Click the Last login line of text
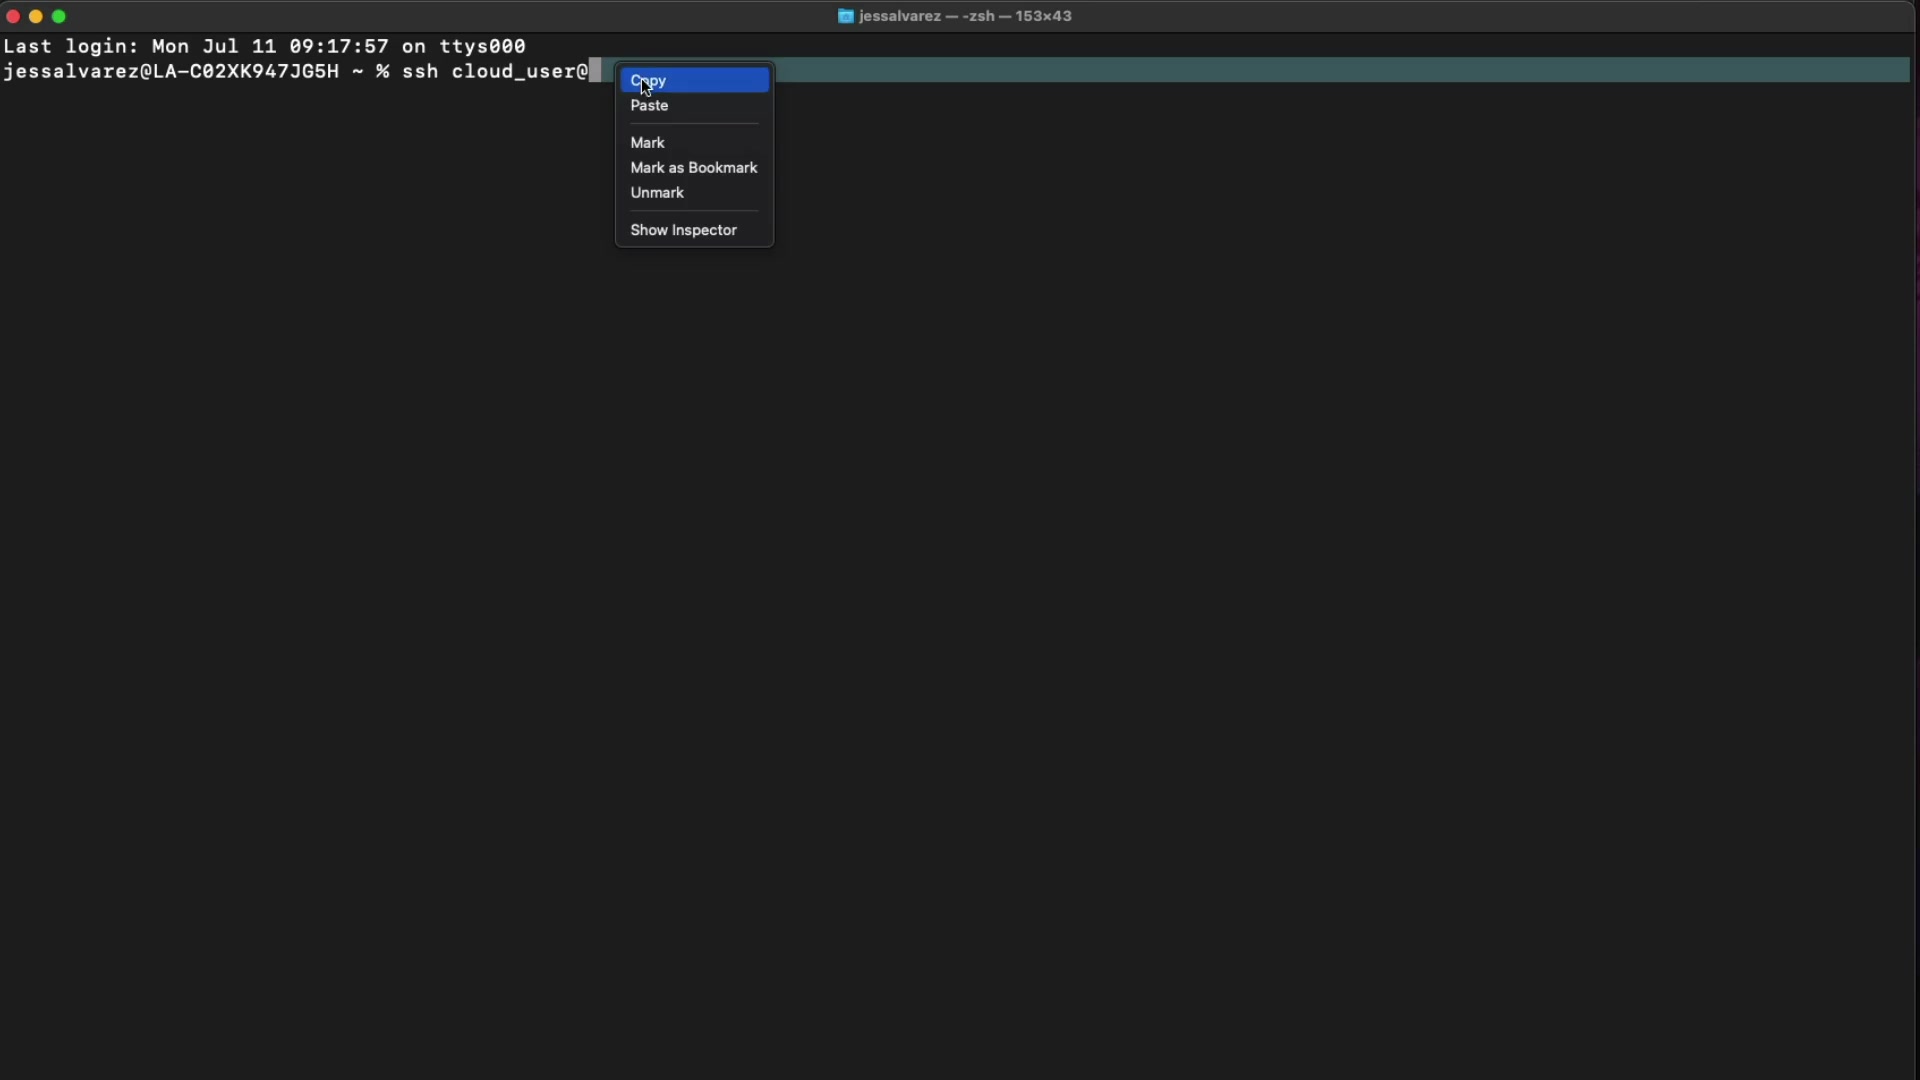 (265, 46)
